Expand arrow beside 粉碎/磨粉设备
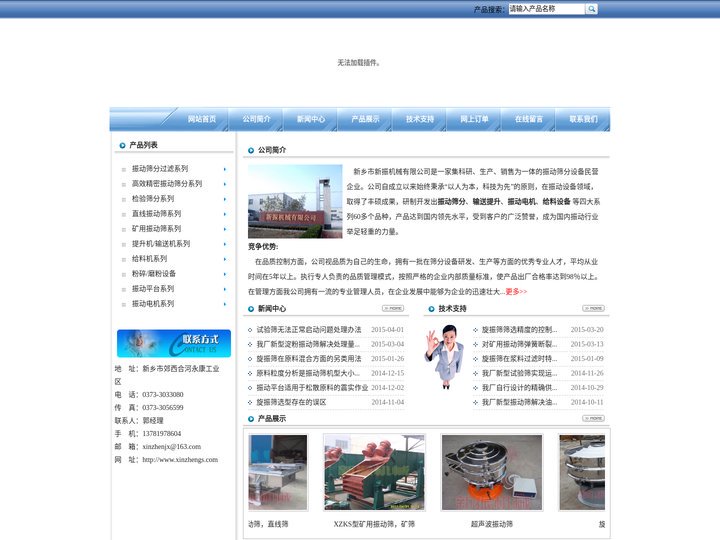Screen dimensions: 720x540 pos(225,274)
